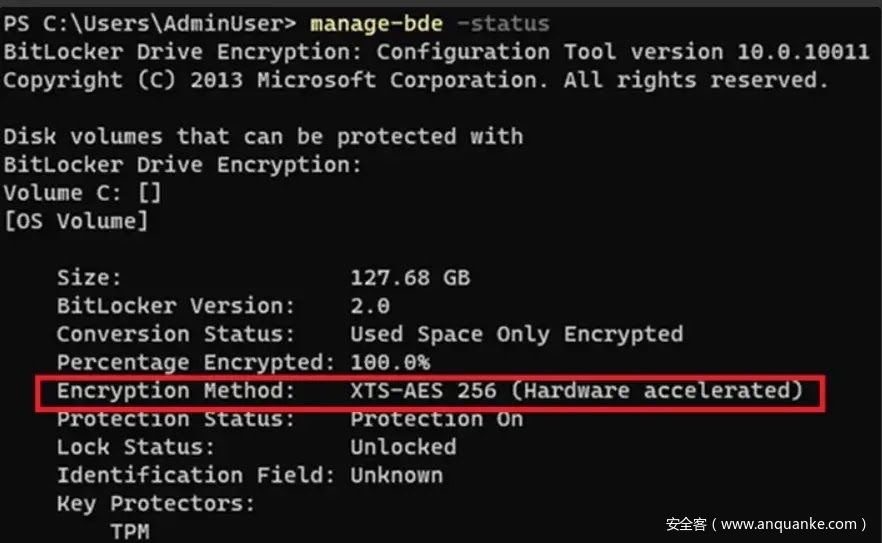Click the BitLocker Version label

(x=176, y=305)
